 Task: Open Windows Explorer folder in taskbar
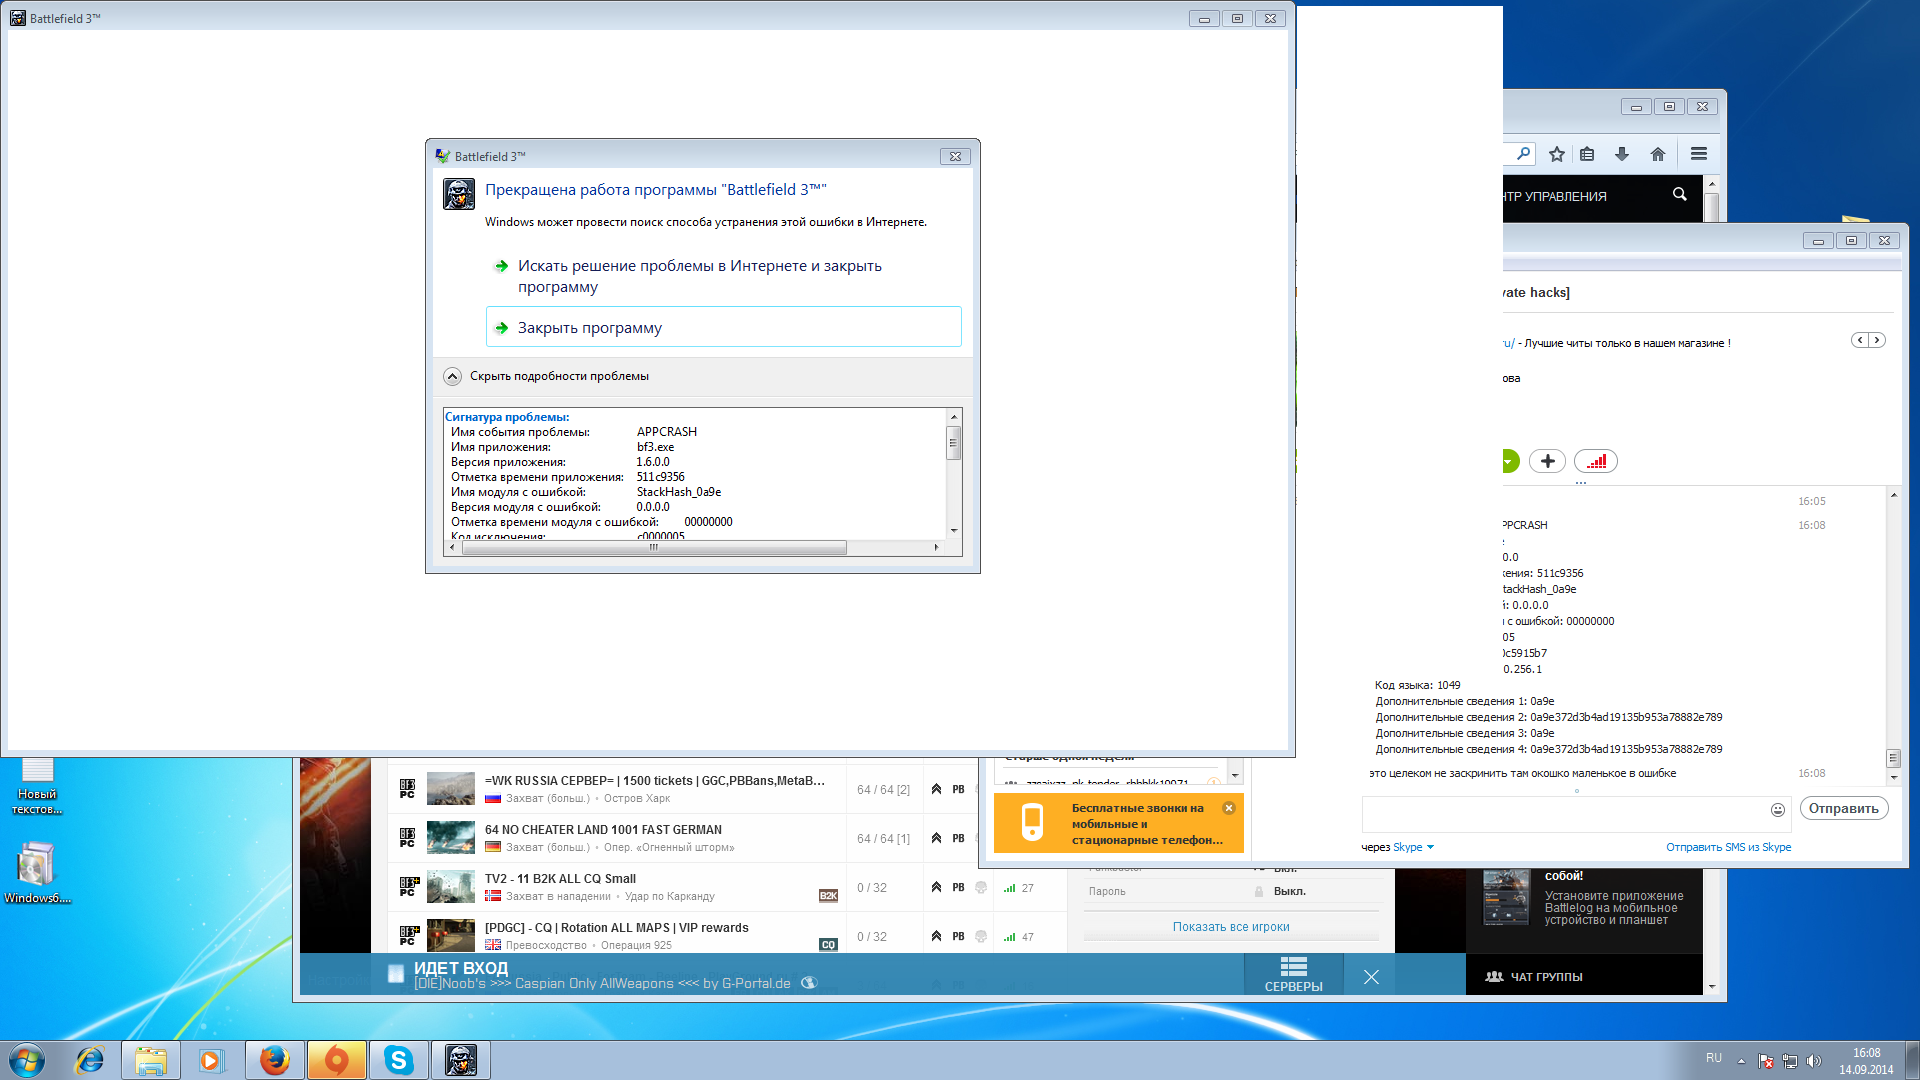coord(151,1060)
